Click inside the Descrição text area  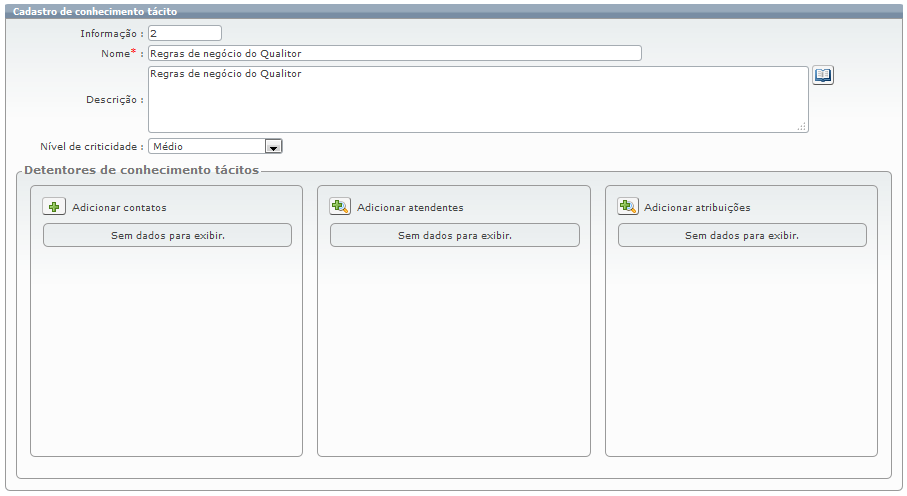(477, 100)
